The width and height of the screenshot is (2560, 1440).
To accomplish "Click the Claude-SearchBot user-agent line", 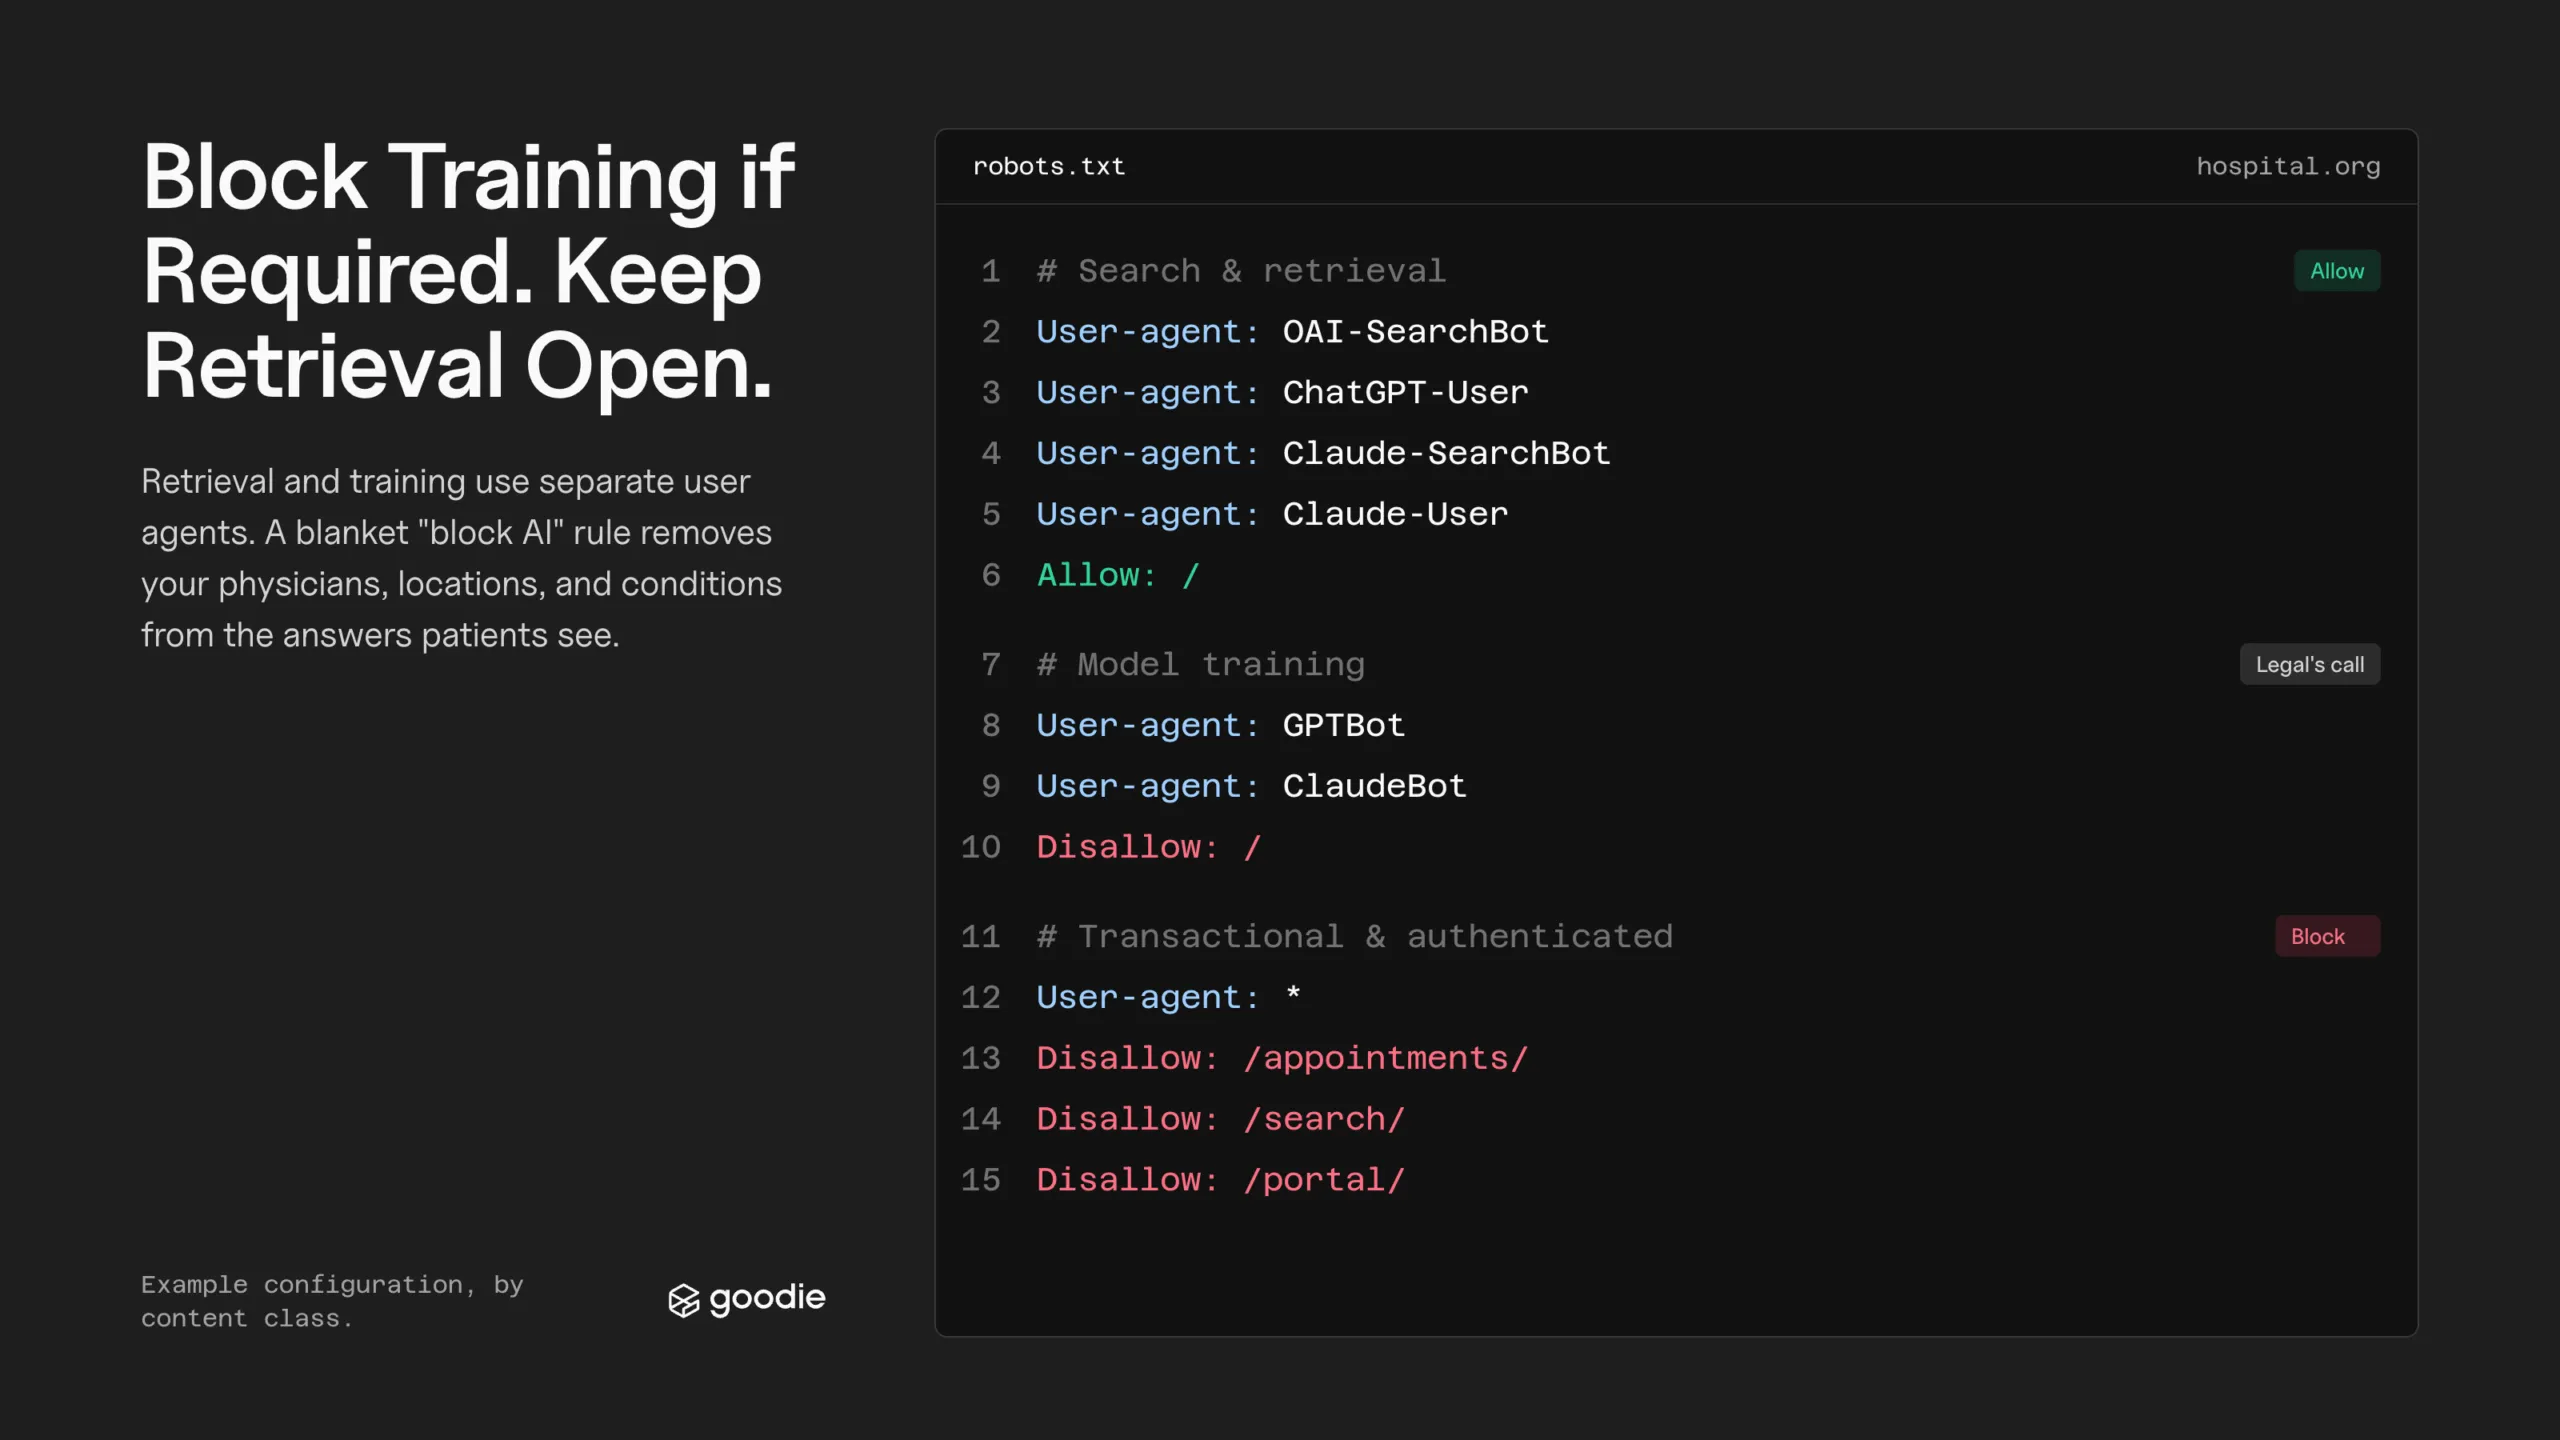I will [x=1323, y=453].
